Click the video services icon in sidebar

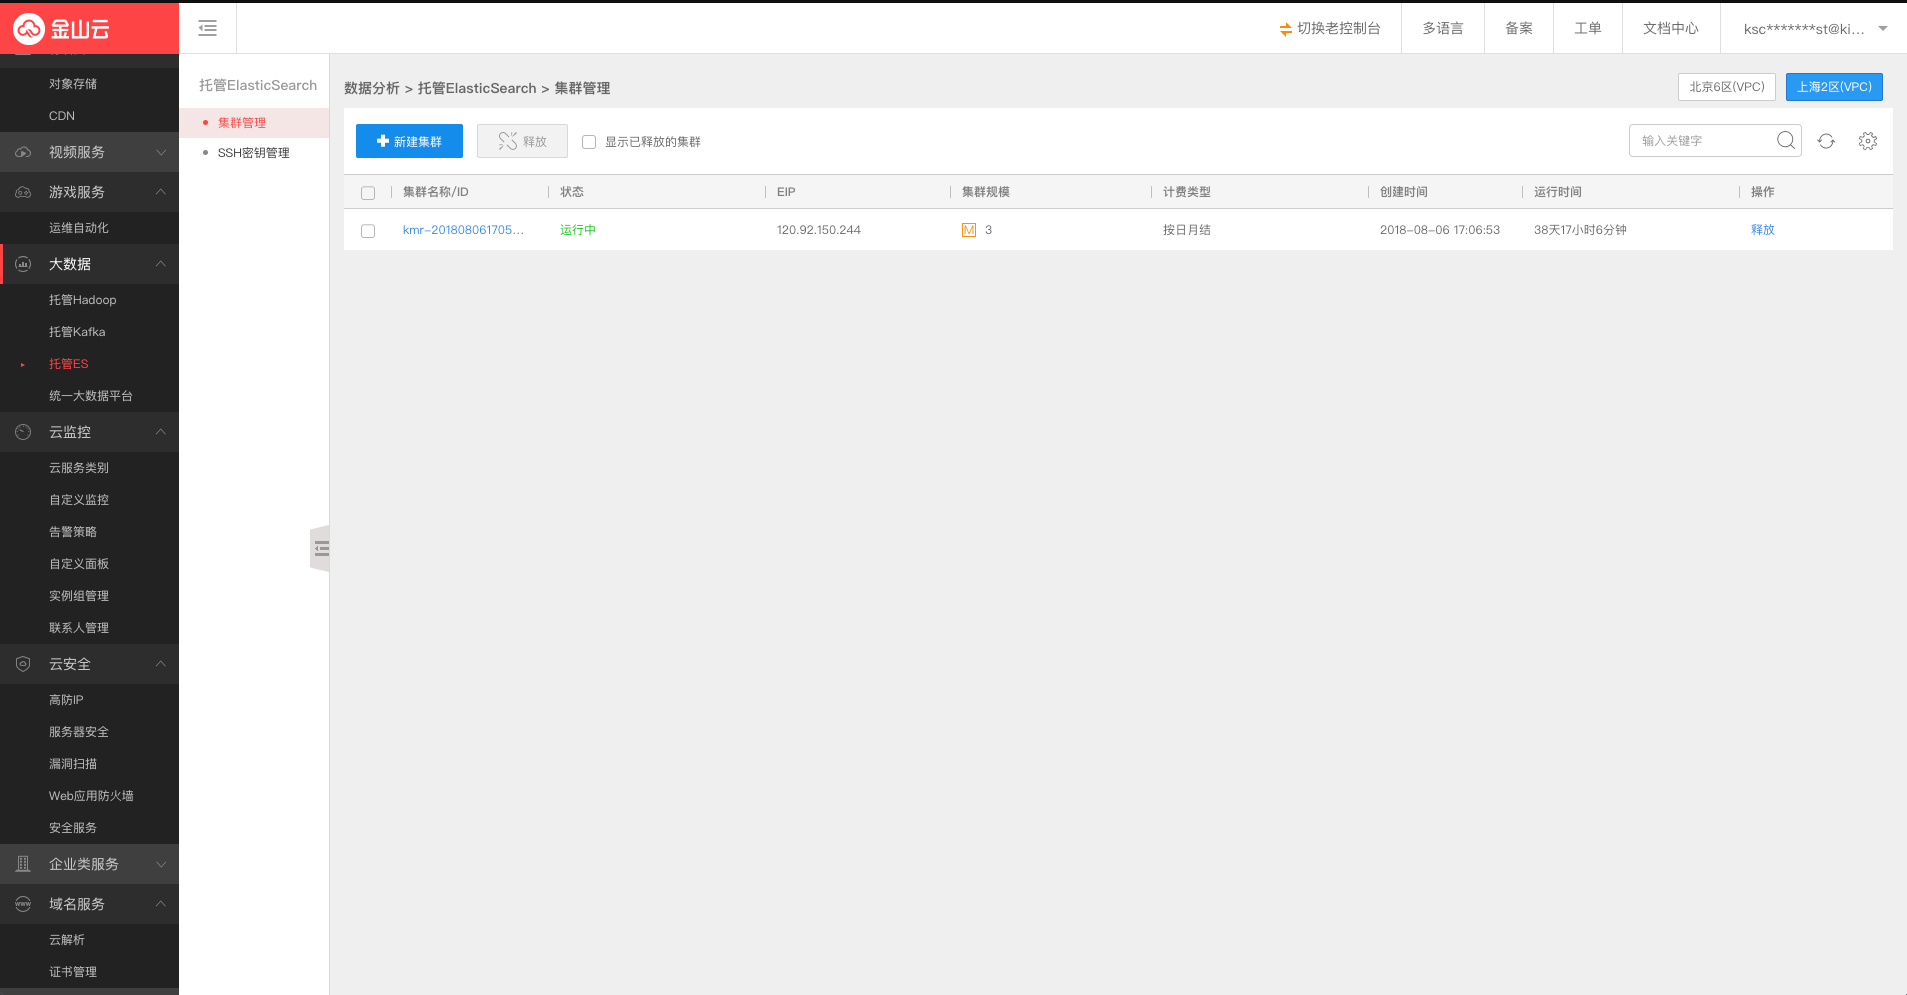point(23,152)
